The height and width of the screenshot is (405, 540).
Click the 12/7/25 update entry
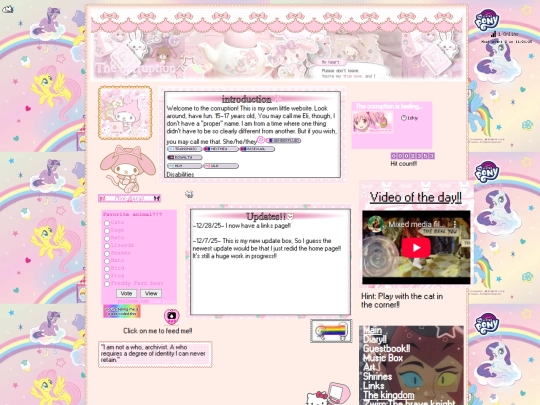[x=267, y=248]
